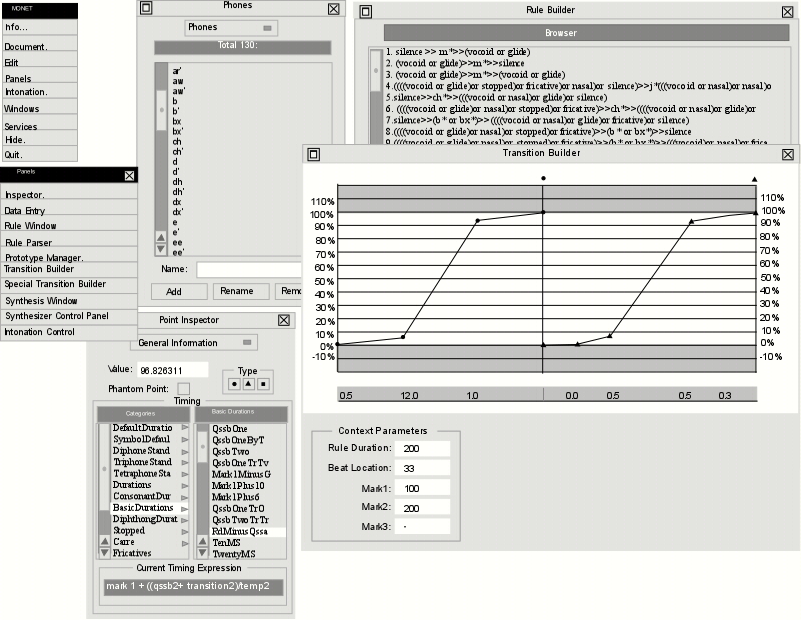Click the Current Timing Expression text

(193, 587)
